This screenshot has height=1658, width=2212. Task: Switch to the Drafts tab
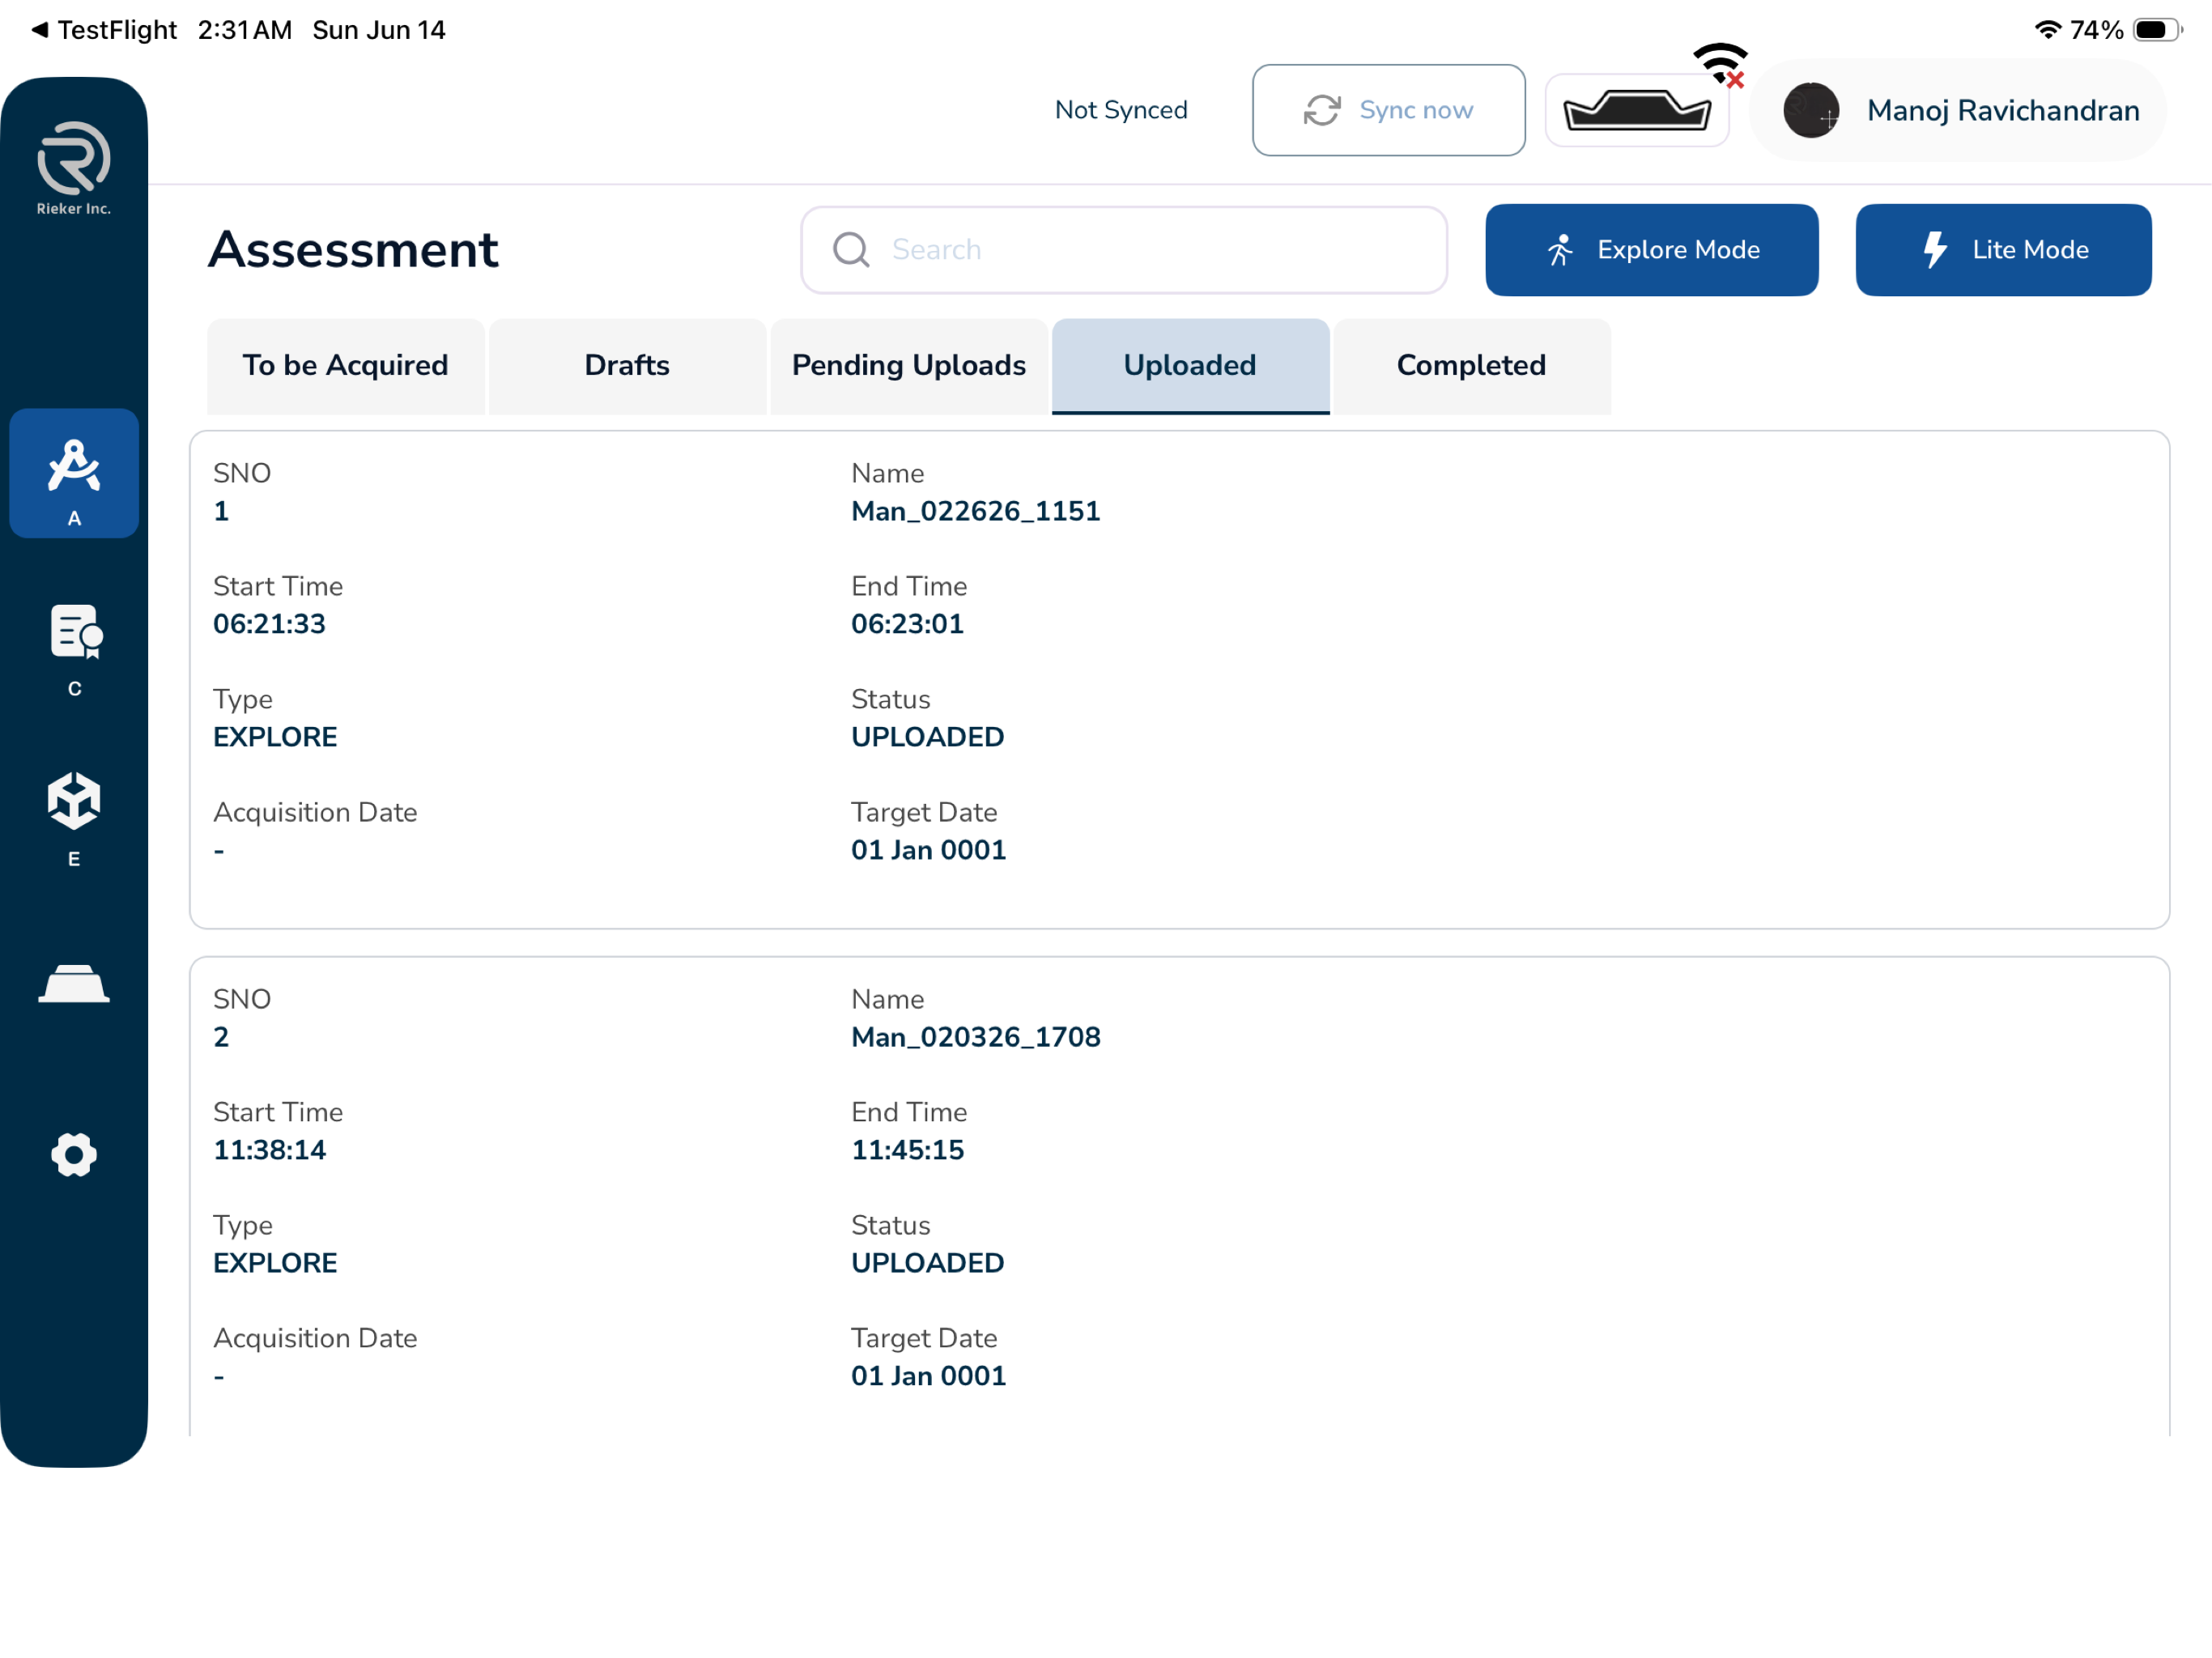coord(627,365)
